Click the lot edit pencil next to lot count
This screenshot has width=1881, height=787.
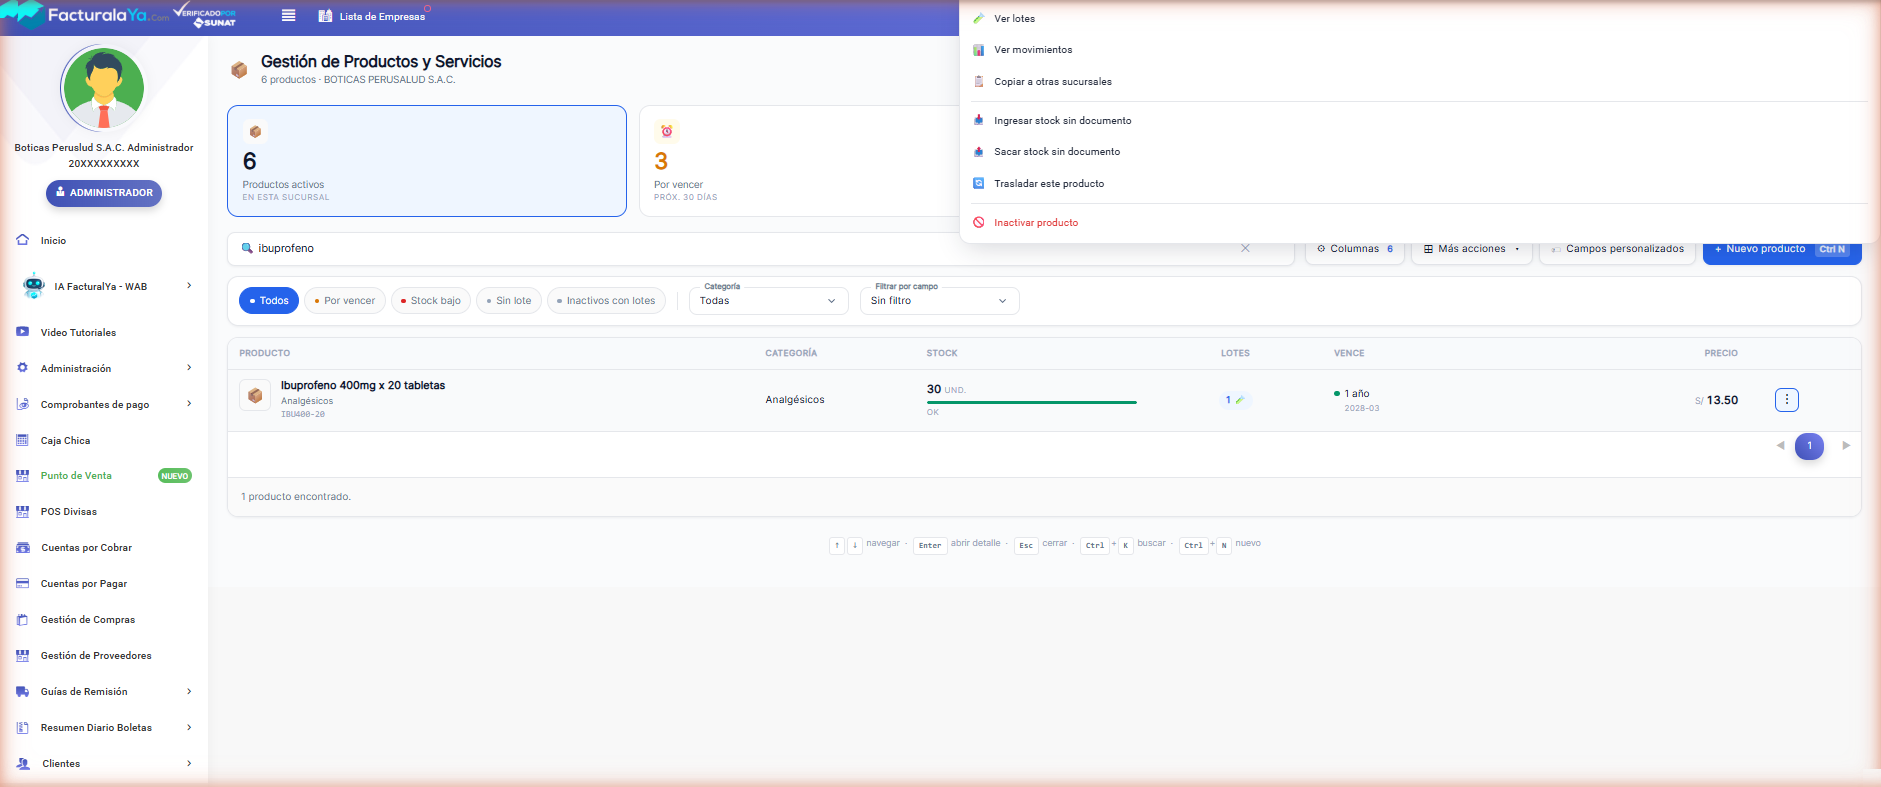1240,400
